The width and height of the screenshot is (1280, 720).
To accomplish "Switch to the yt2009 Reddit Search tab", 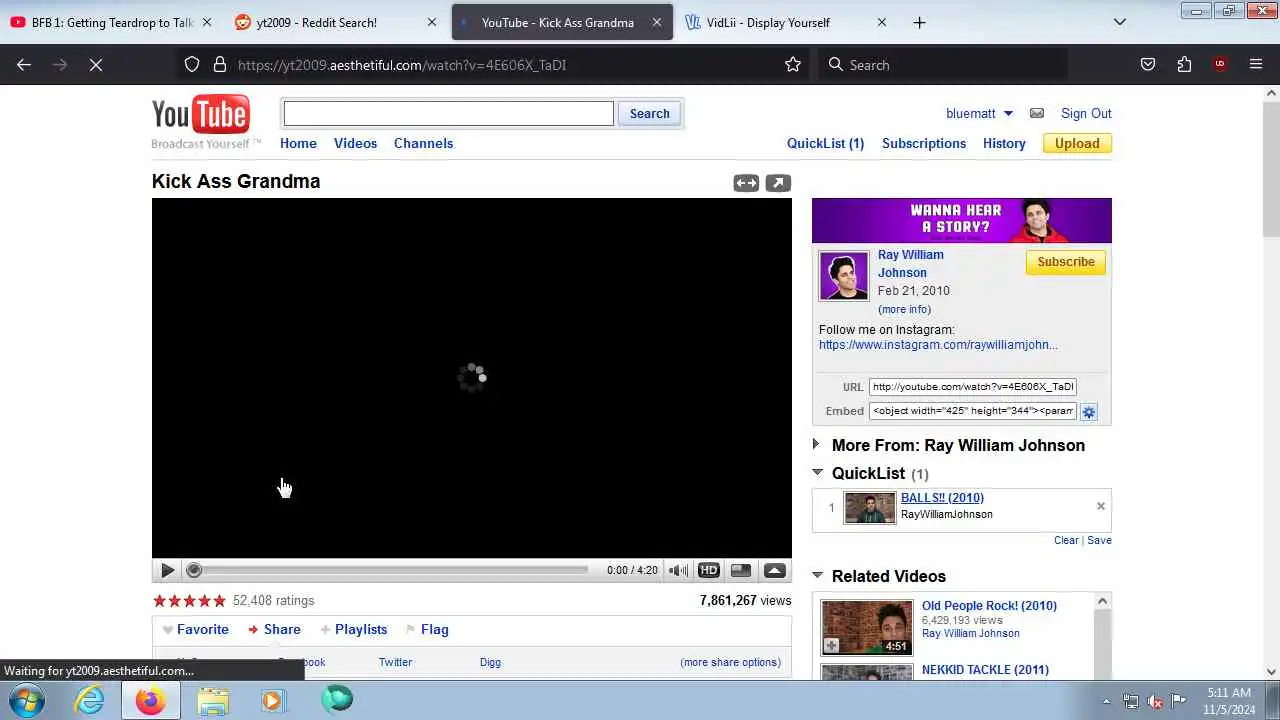I will [x=336, y=22].
